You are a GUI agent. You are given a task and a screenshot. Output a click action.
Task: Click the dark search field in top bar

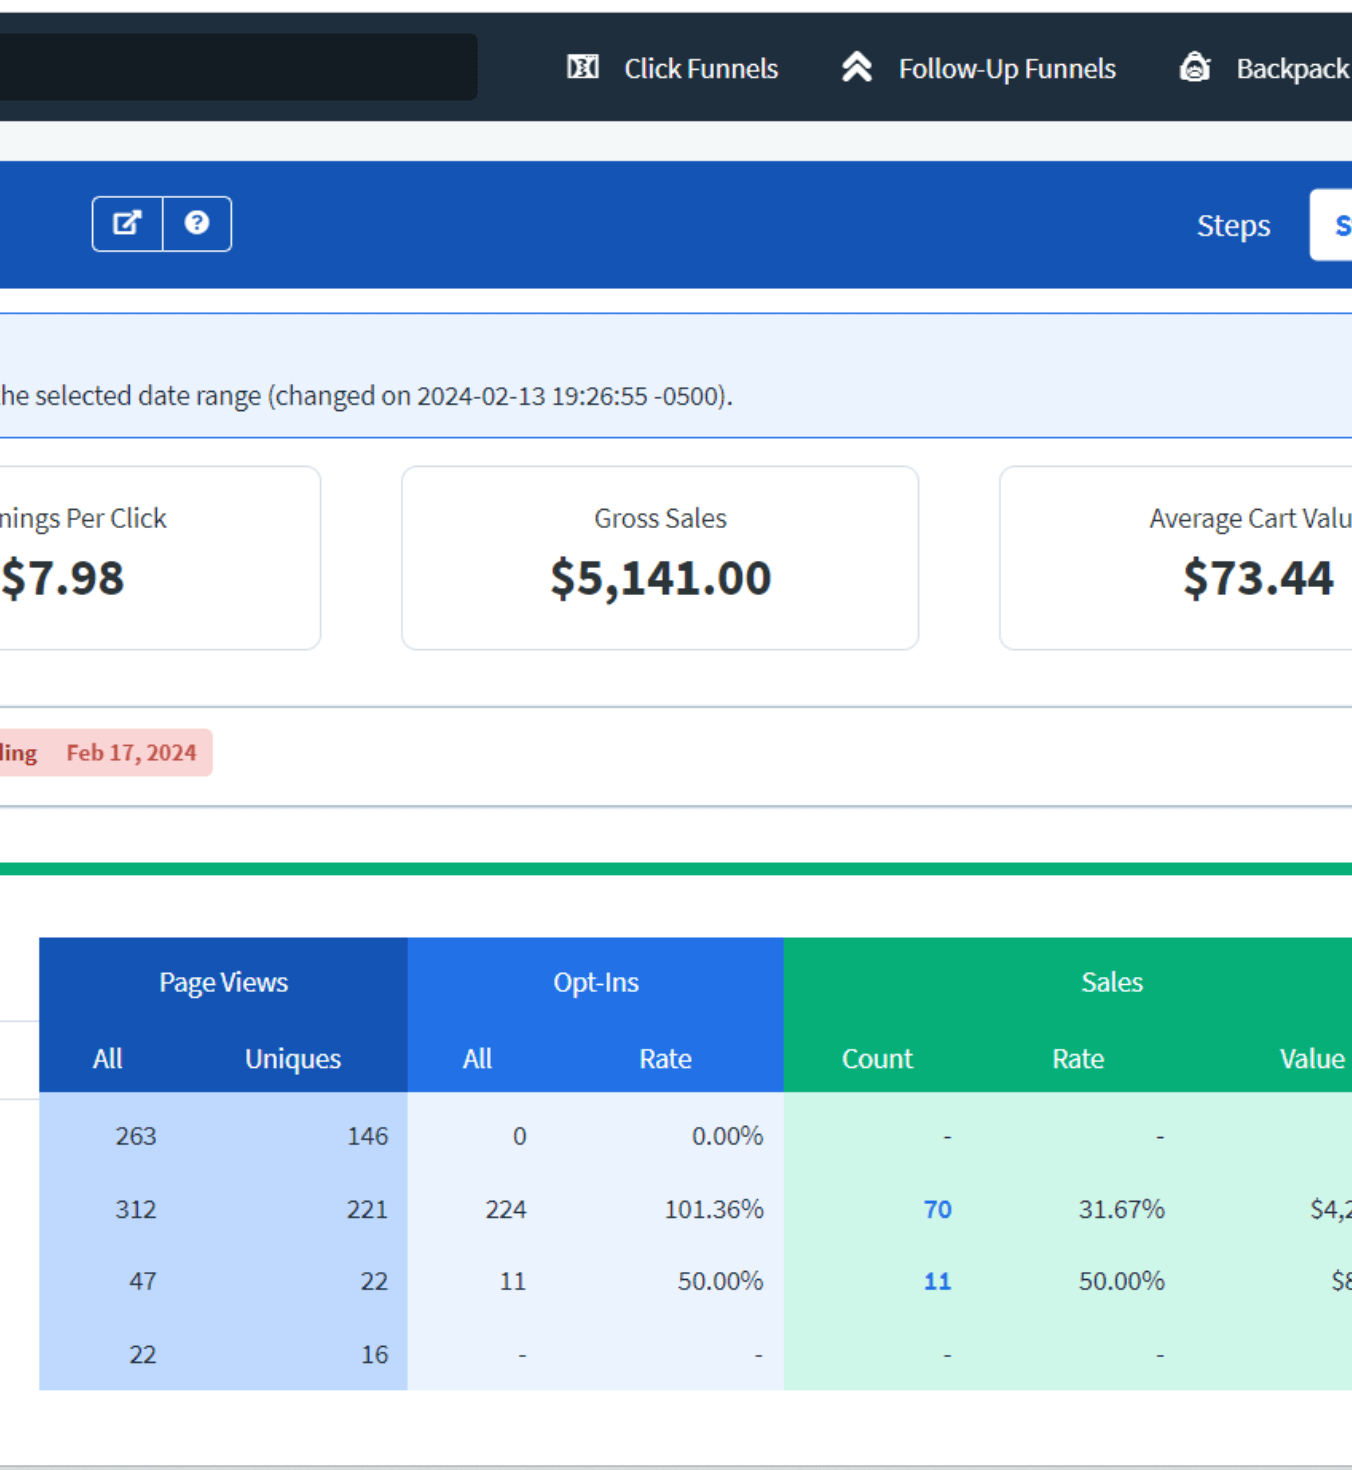pyautogui.click(x=238, y=66)
